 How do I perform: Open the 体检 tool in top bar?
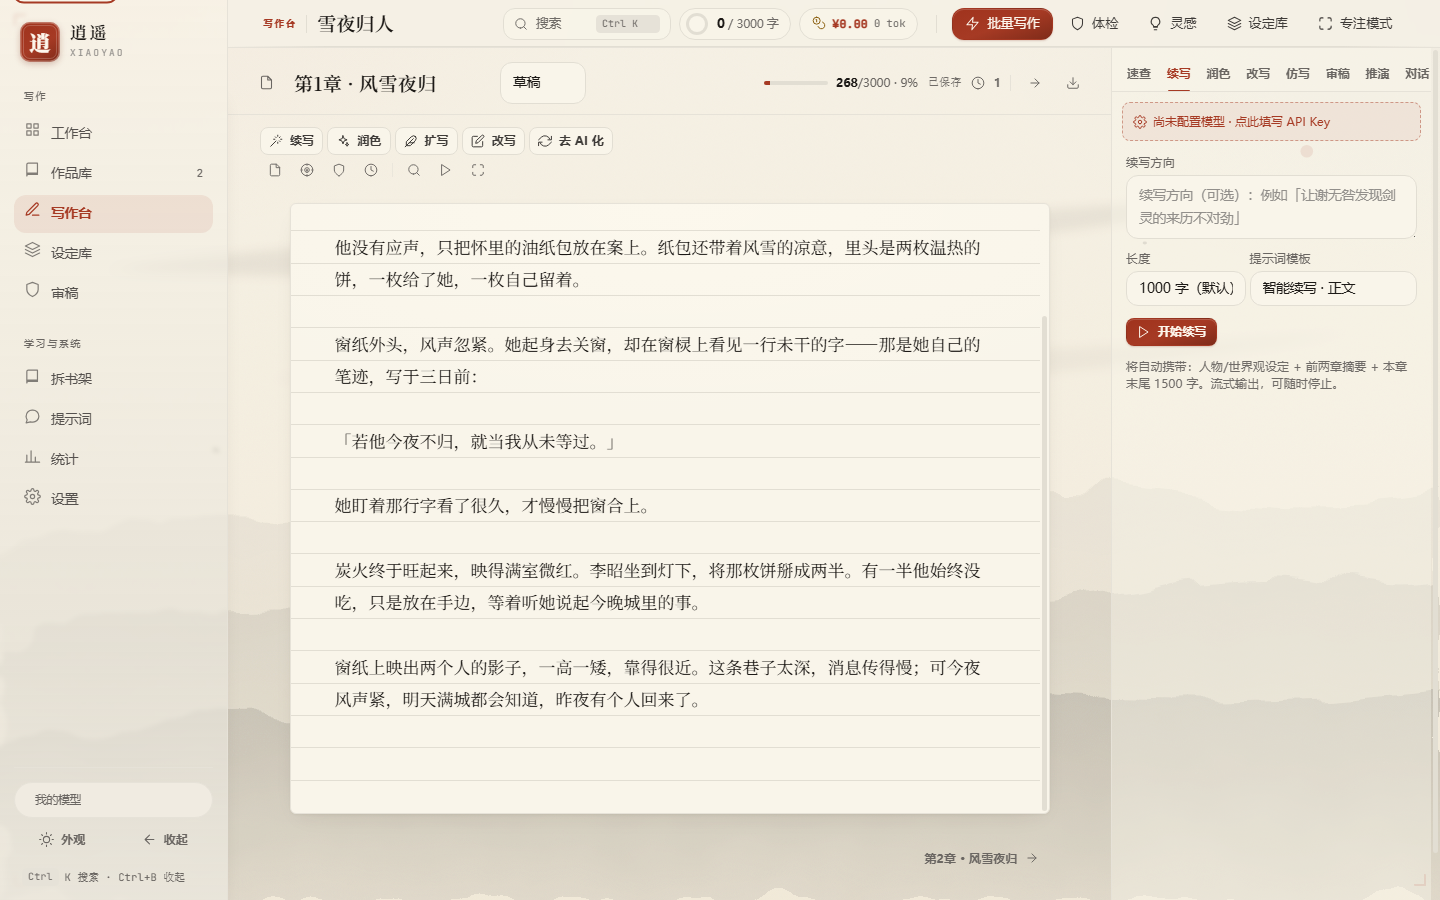[1094, 23]
